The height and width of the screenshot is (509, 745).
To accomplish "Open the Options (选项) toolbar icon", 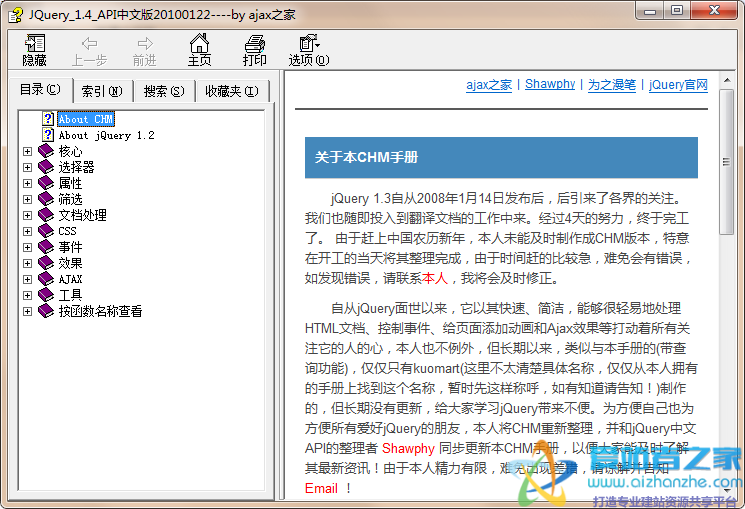I will [x=309, y=43].
